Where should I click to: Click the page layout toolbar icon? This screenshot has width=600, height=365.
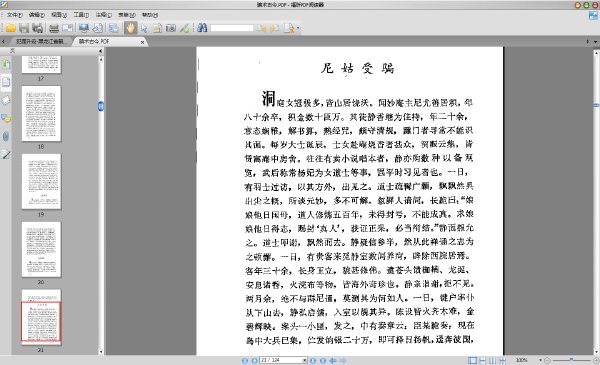click(113, 28)
